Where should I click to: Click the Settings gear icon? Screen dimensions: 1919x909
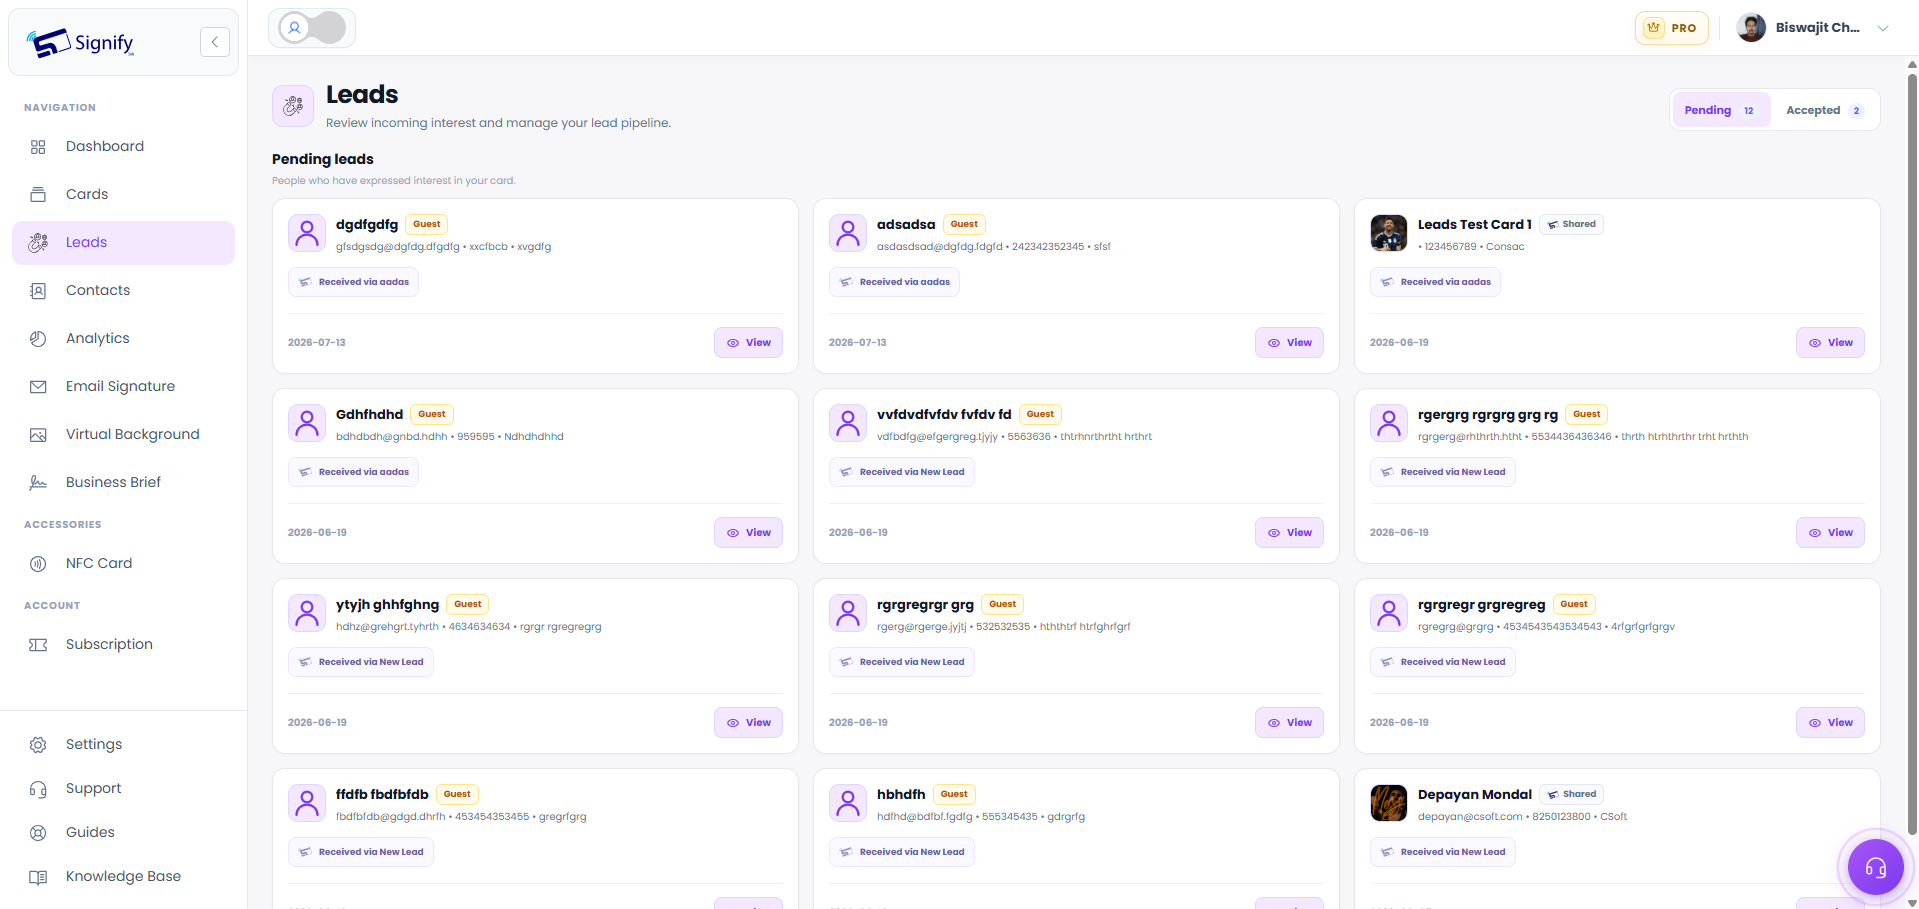click(x=38, y=745)
